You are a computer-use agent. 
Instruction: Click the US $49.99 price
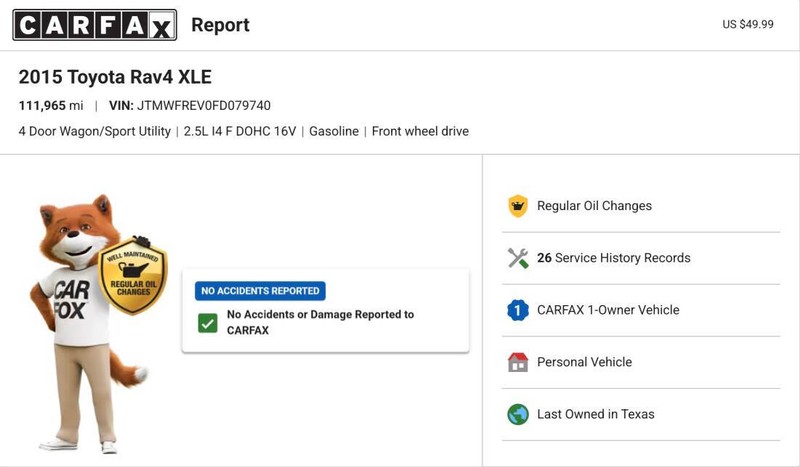(x=748, y=24)
